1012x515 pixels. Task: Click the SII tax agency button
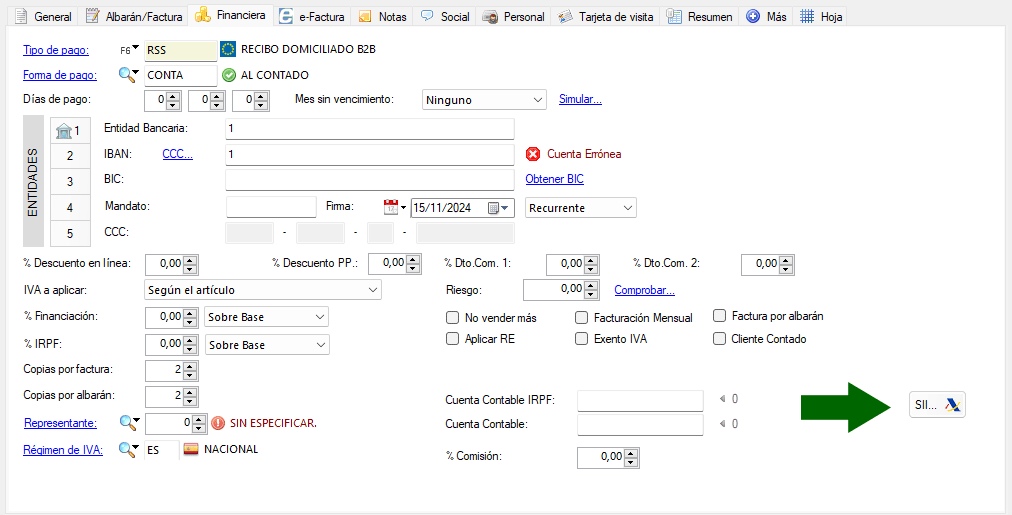click(937, 405)
